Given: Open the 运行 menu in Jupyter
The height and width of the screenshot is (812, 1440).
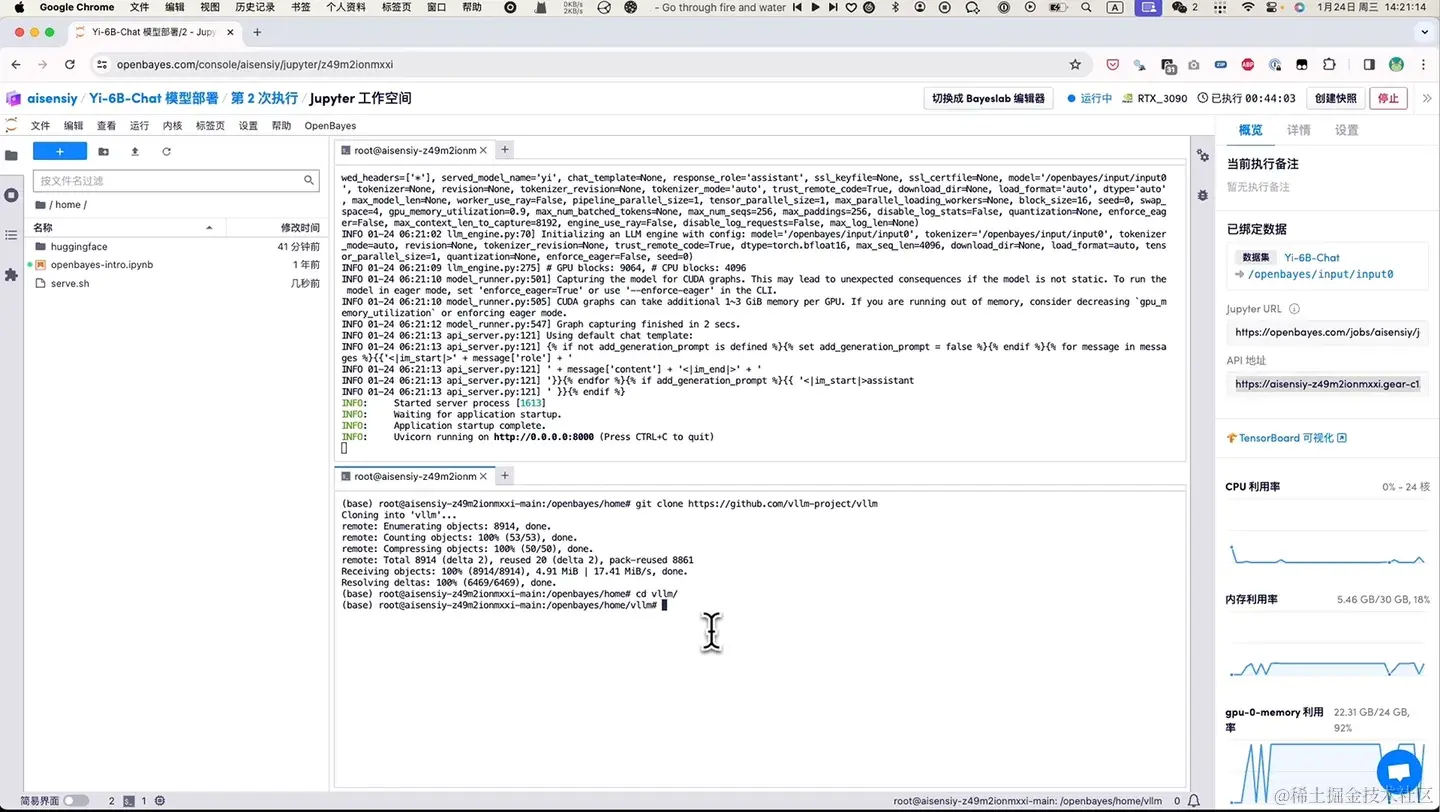Looking at the screenshot, I should 139,126.
